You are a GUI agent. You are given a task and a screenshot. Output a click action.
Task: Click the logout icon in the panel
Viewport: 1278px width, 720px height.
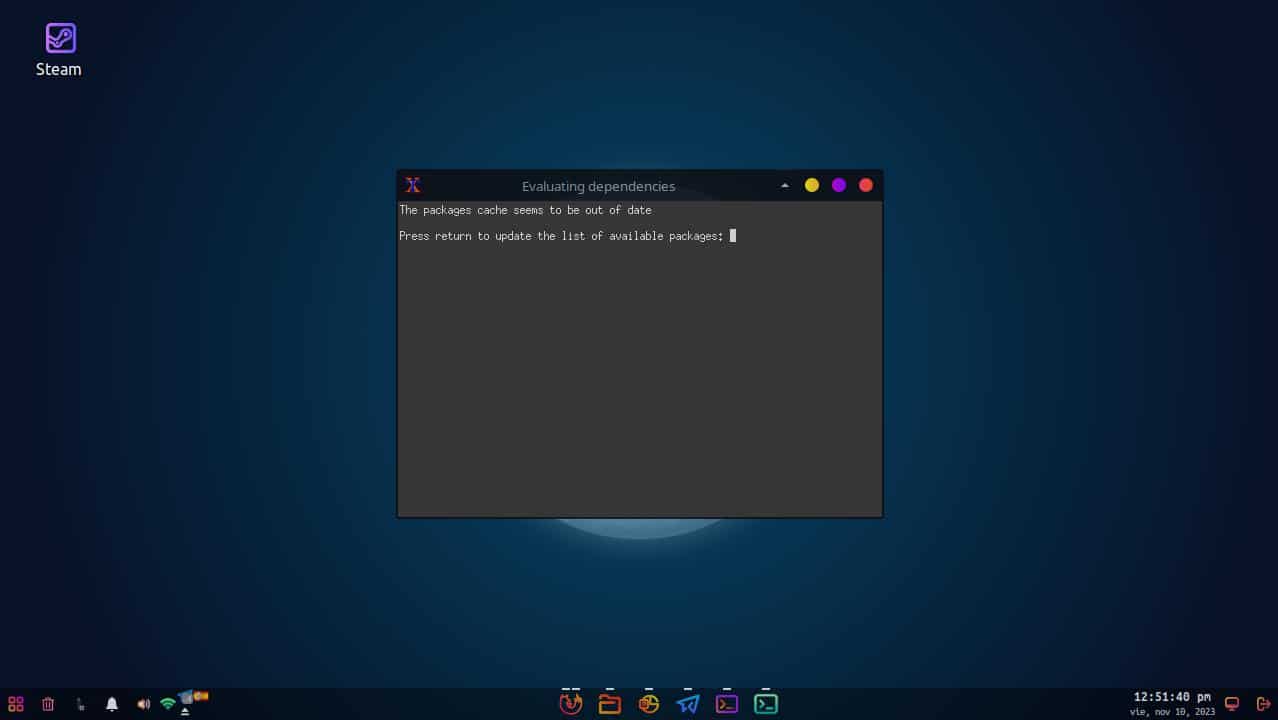(x=1263, y=704)
